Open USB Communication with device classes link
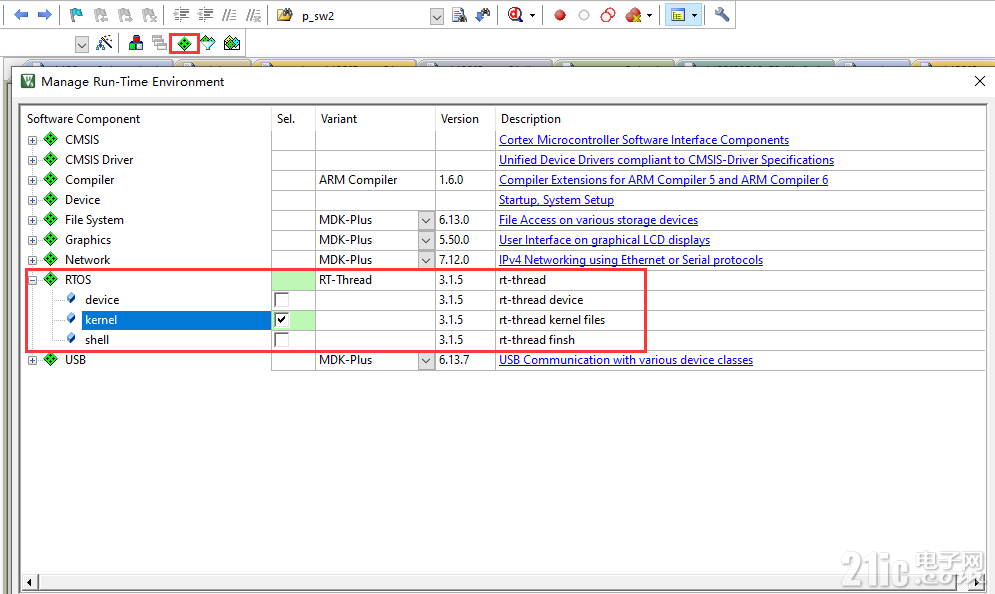 tap(626, 360)
